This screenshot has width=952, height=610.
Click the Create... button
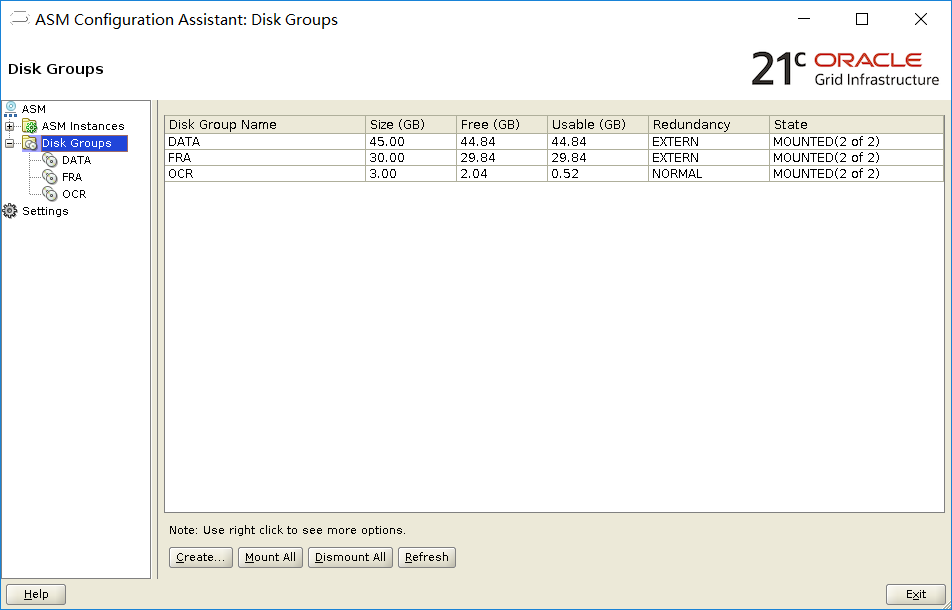[x=201, y=557]
